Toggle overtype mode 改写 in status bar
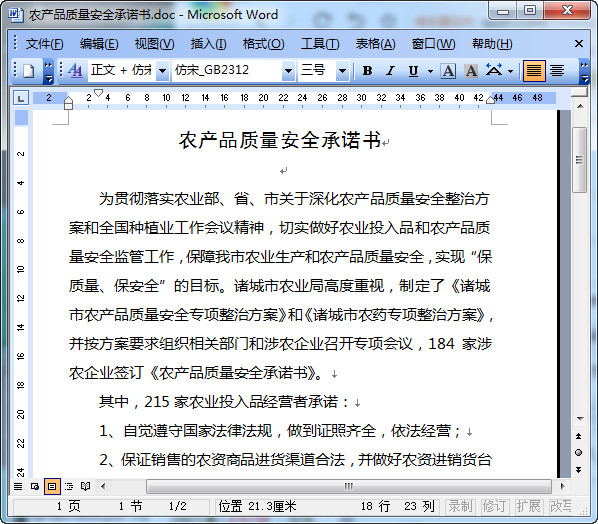The image size is (598, 524). point(561,506)
